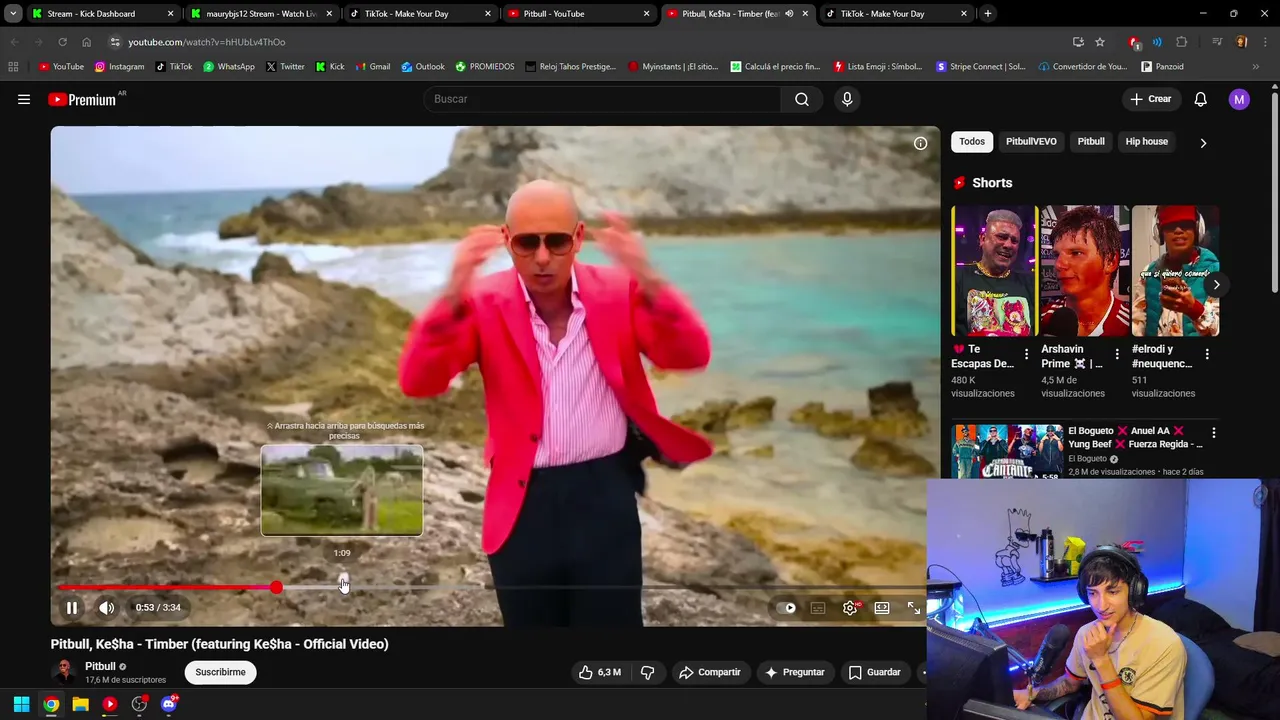Go to browser home page
This screenshot has height=720, width=1280.
coord(86,42)
